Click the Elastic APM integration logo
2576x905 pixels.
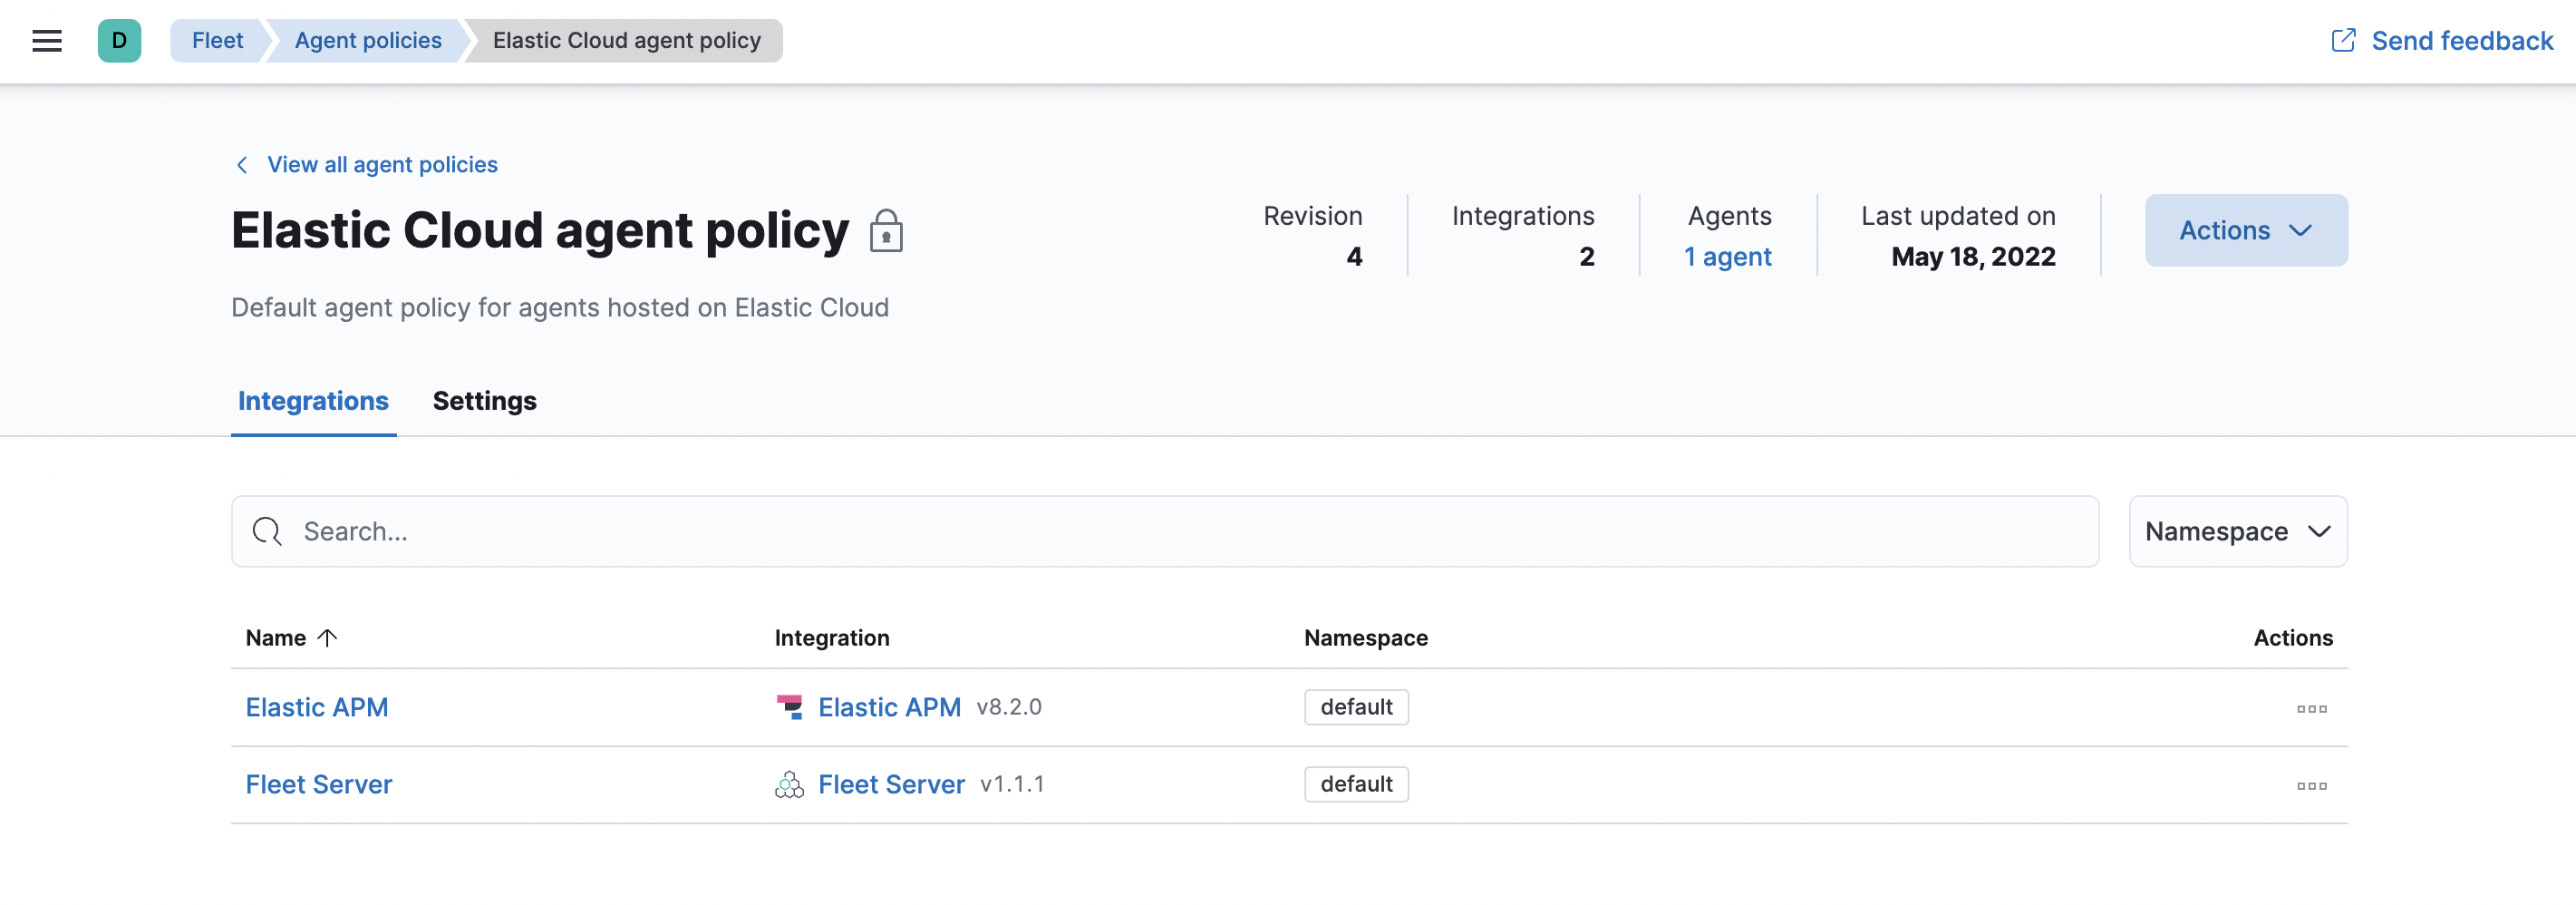(x=790, y=707)
